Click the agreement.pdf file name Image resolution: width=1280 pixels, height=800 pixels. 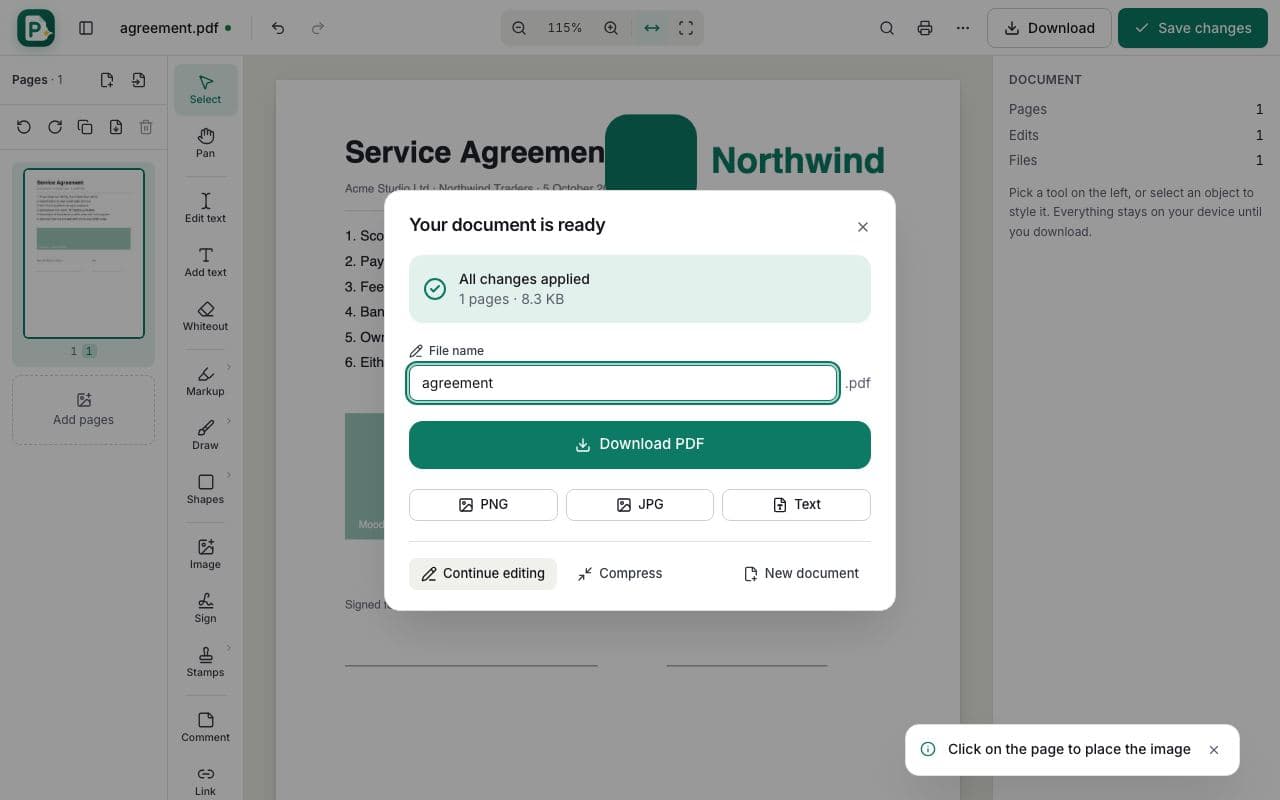(169, 28)
